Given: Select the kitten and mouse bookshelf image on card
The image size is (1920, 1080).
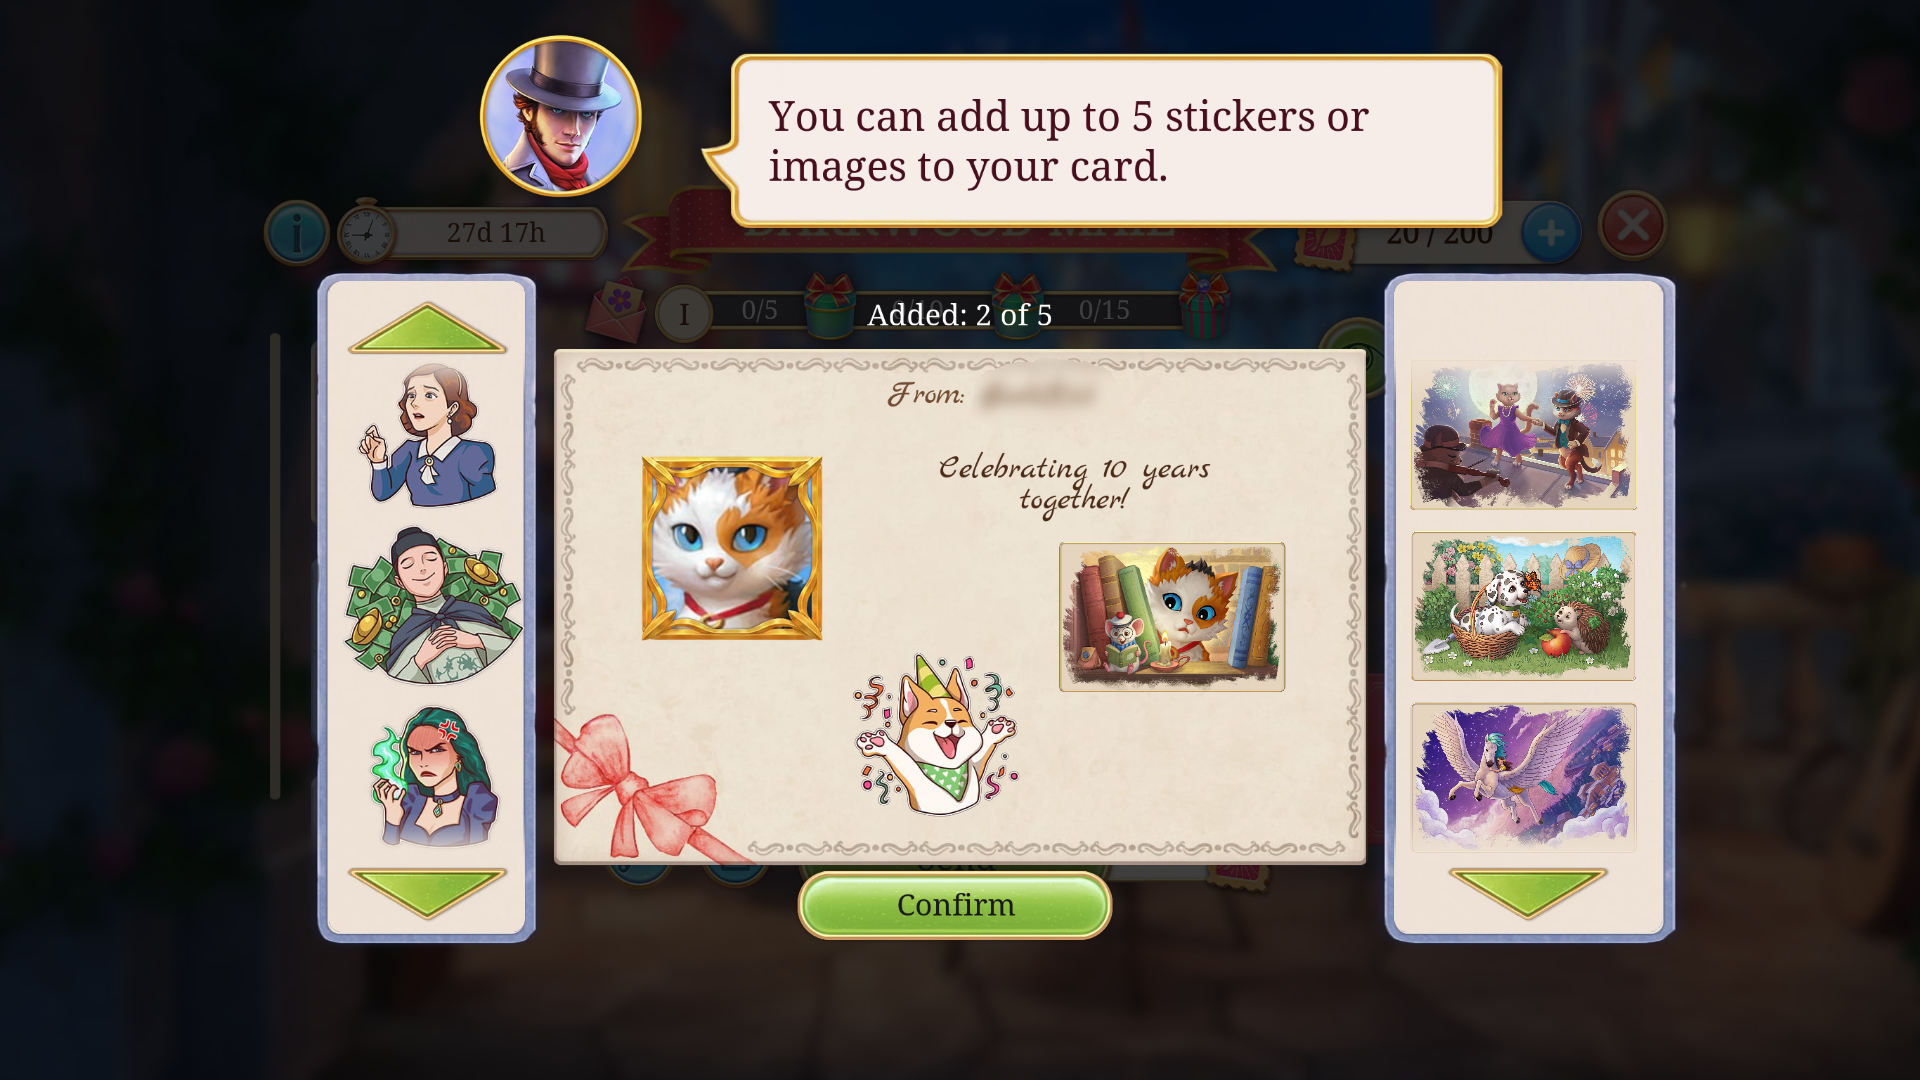Looking at the screenshot, I should point(1172,617).
